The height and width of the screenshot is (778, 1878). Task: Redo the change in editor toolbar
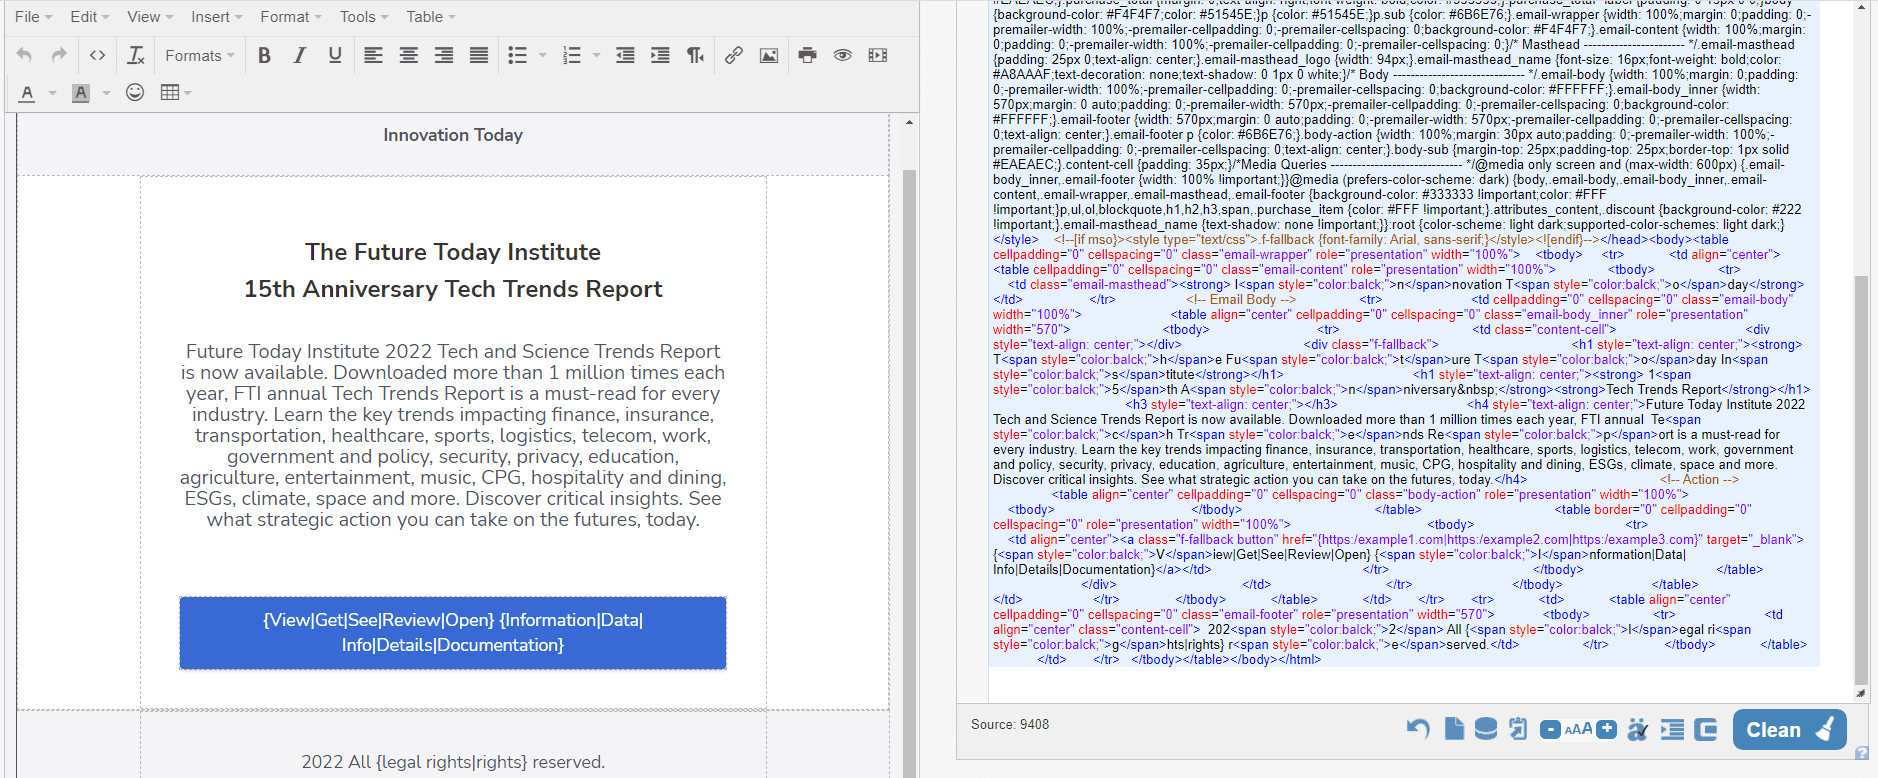click(x=59, y=55)
